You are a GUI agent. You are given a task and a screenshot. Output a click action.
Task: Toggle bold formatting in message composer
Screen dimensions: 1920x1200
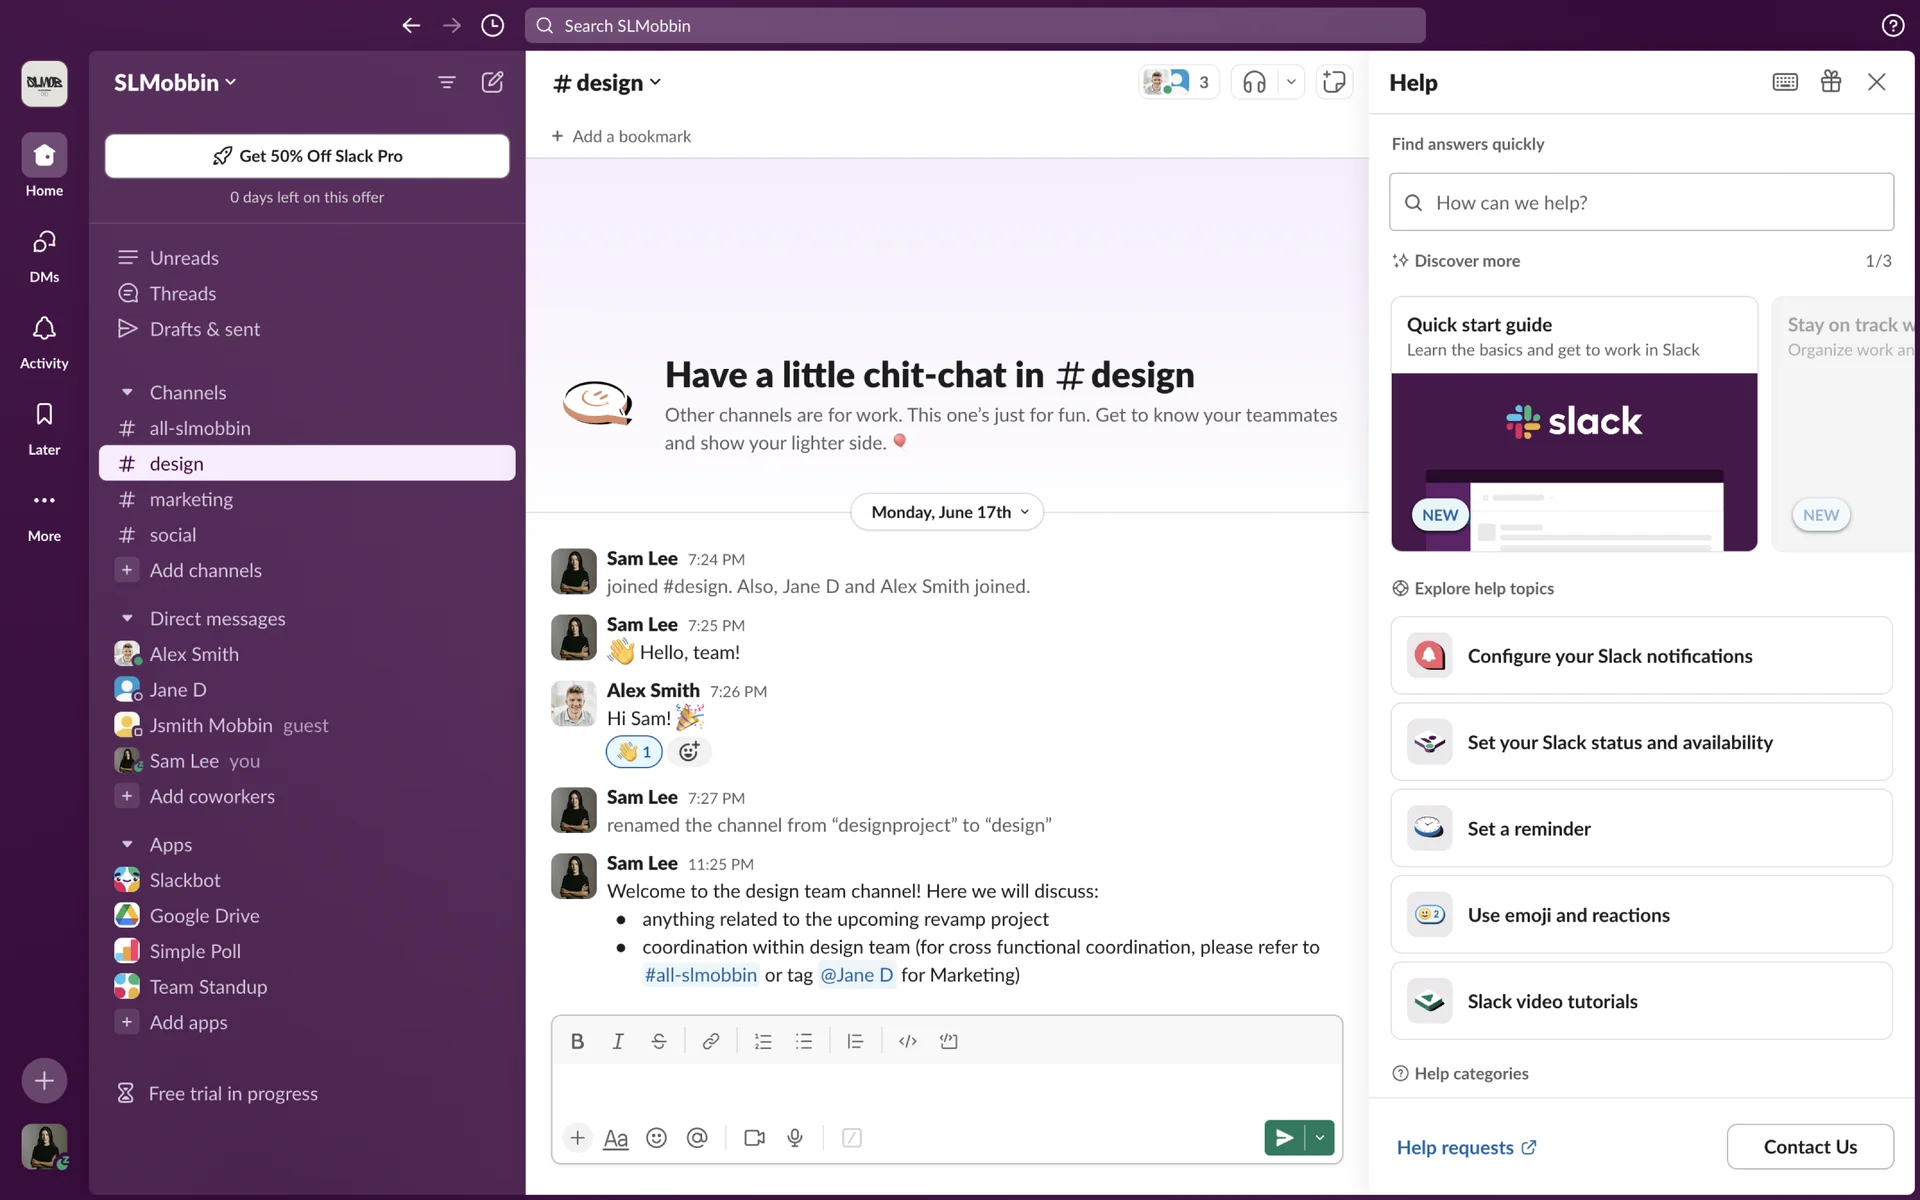click(577, 1041)
